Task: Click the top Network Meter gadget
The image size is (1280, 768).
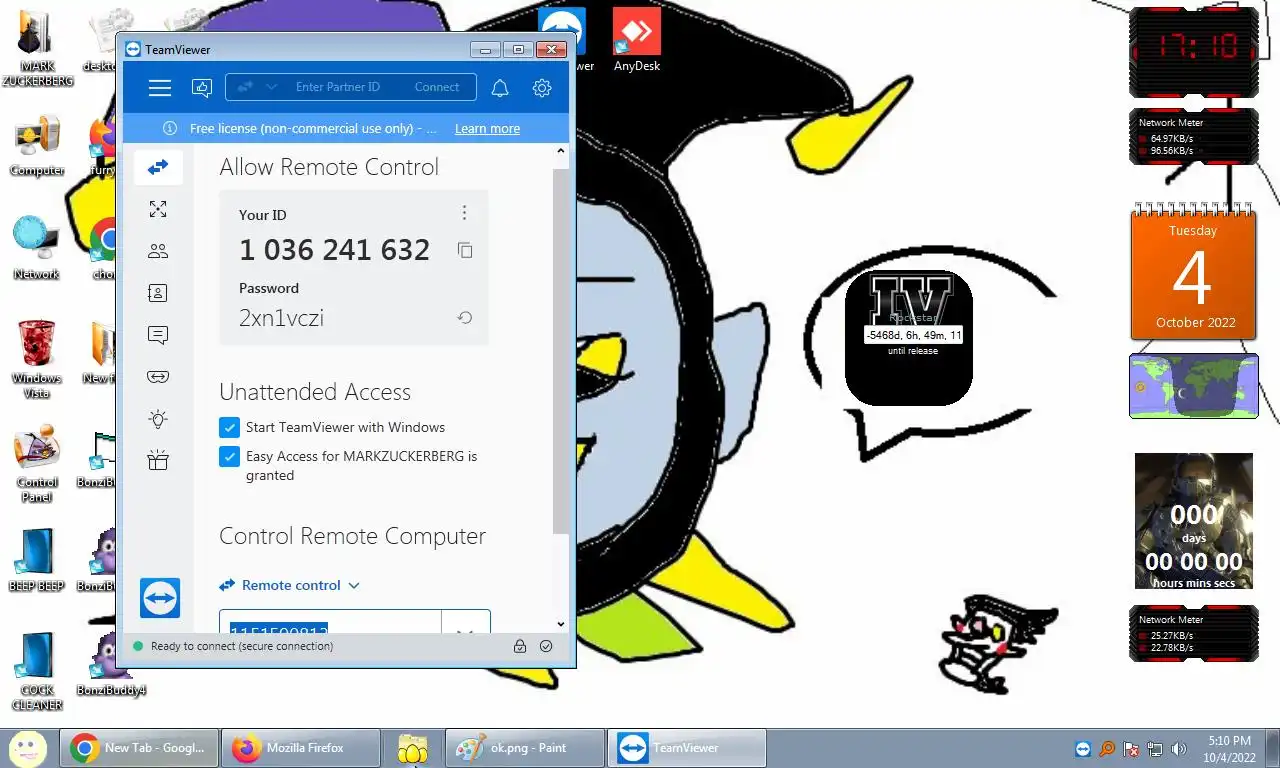Action: coord(1193,137)
